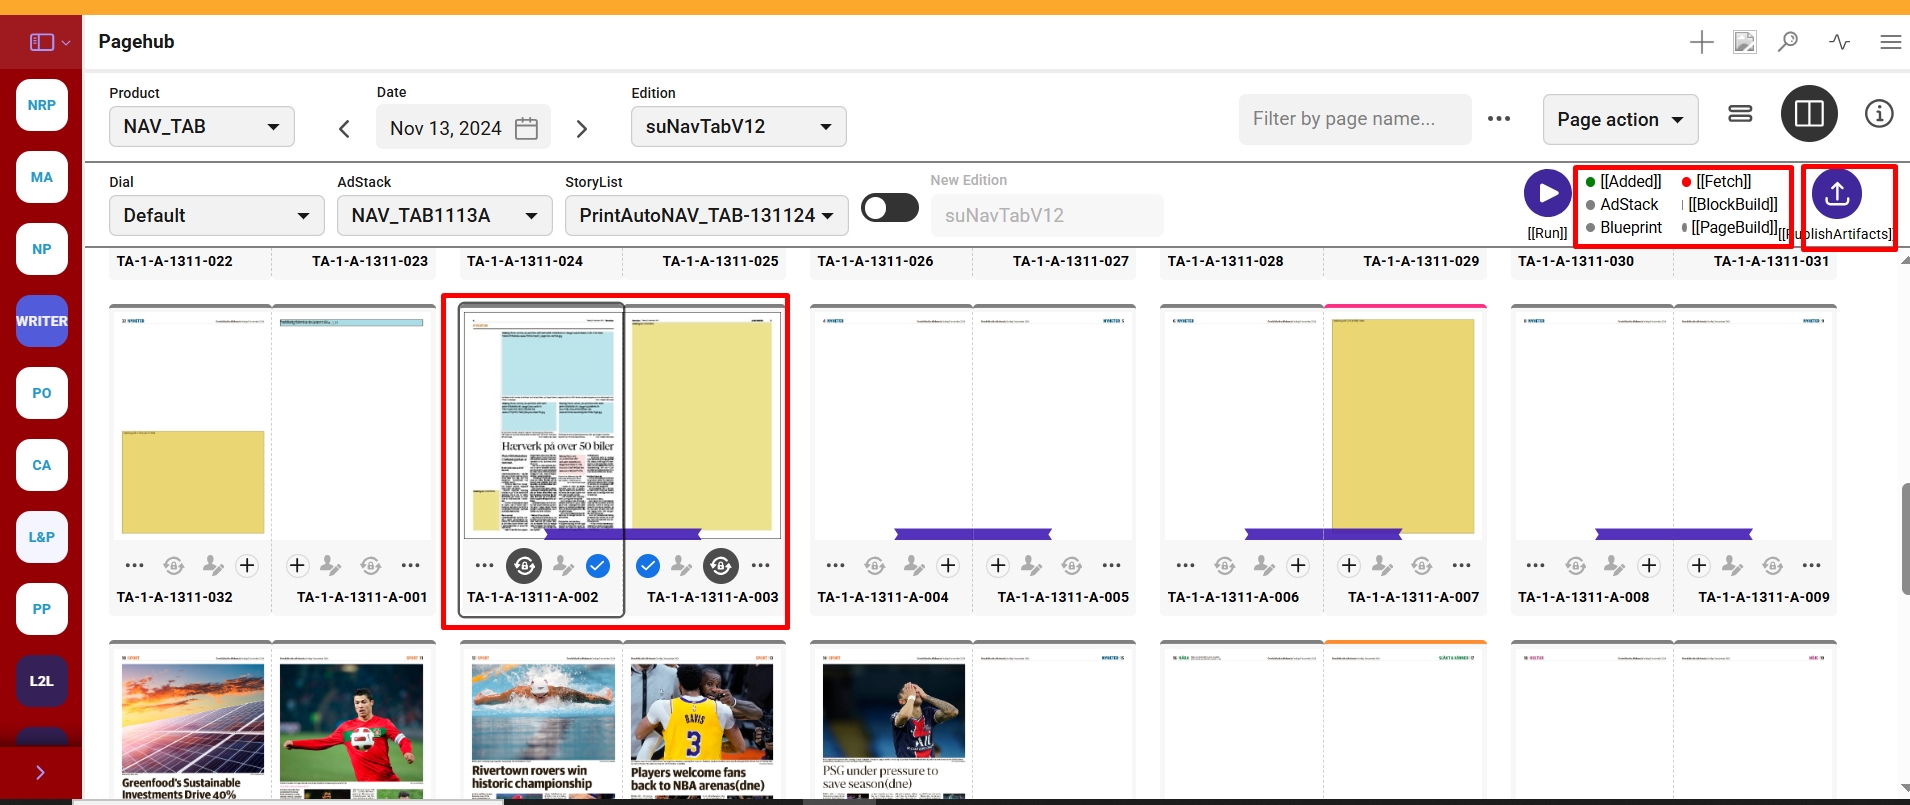The width and height of the screenshot is (1910, 805).
Task: Click the activity pulse icon in header
Action: point(1839,42)
